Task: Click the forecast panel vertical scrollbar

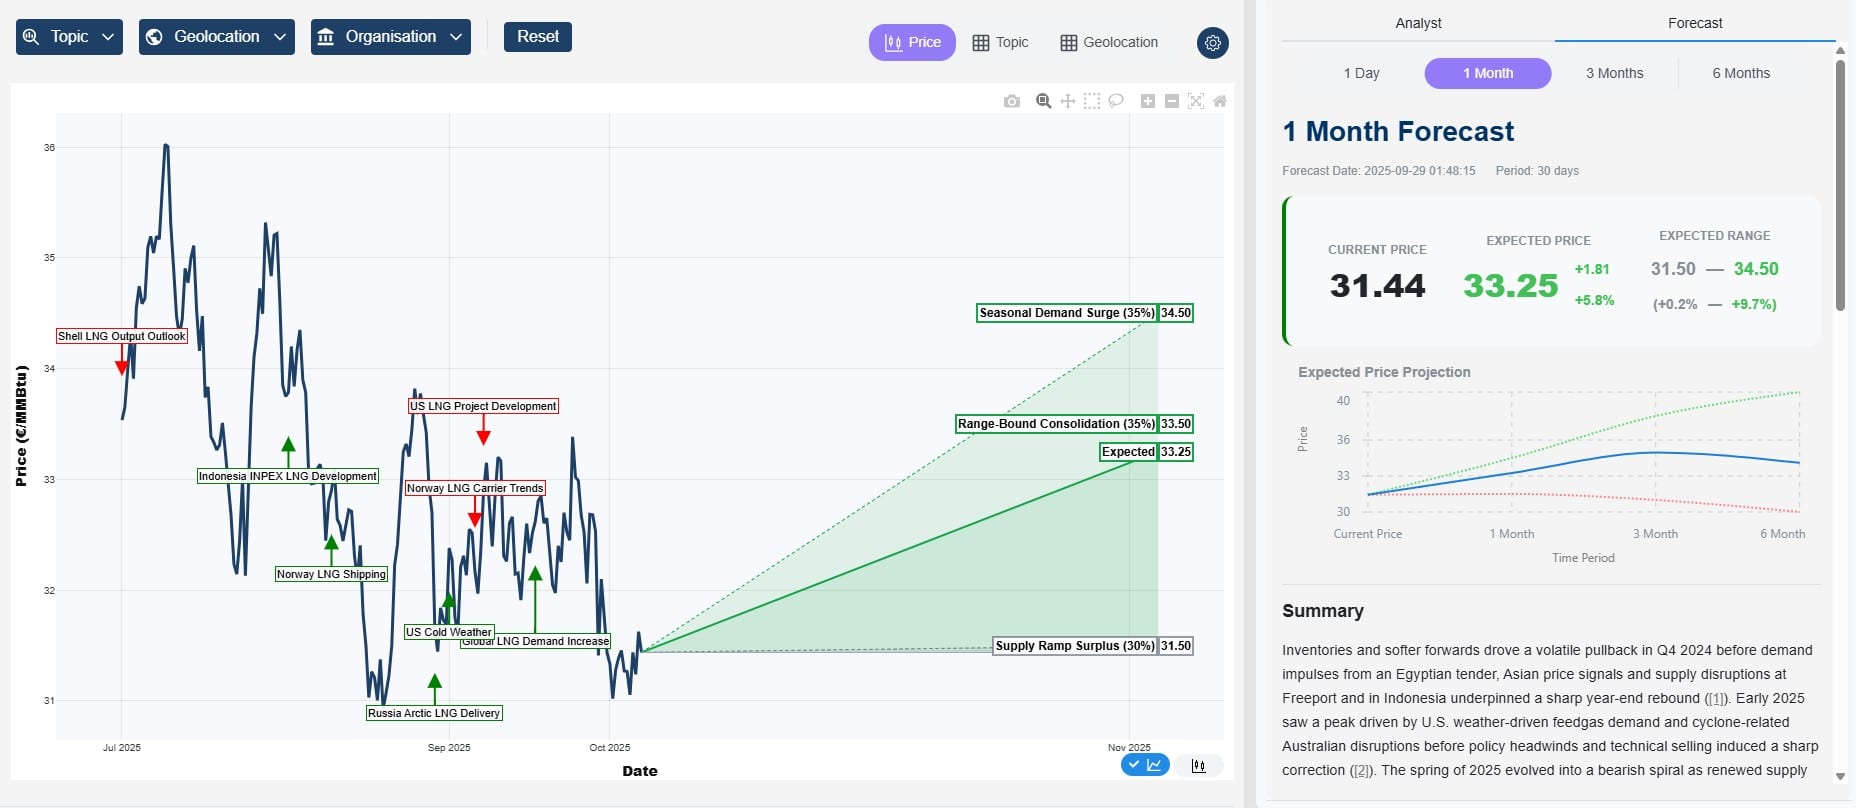Action: click(x=1840, y=185)
